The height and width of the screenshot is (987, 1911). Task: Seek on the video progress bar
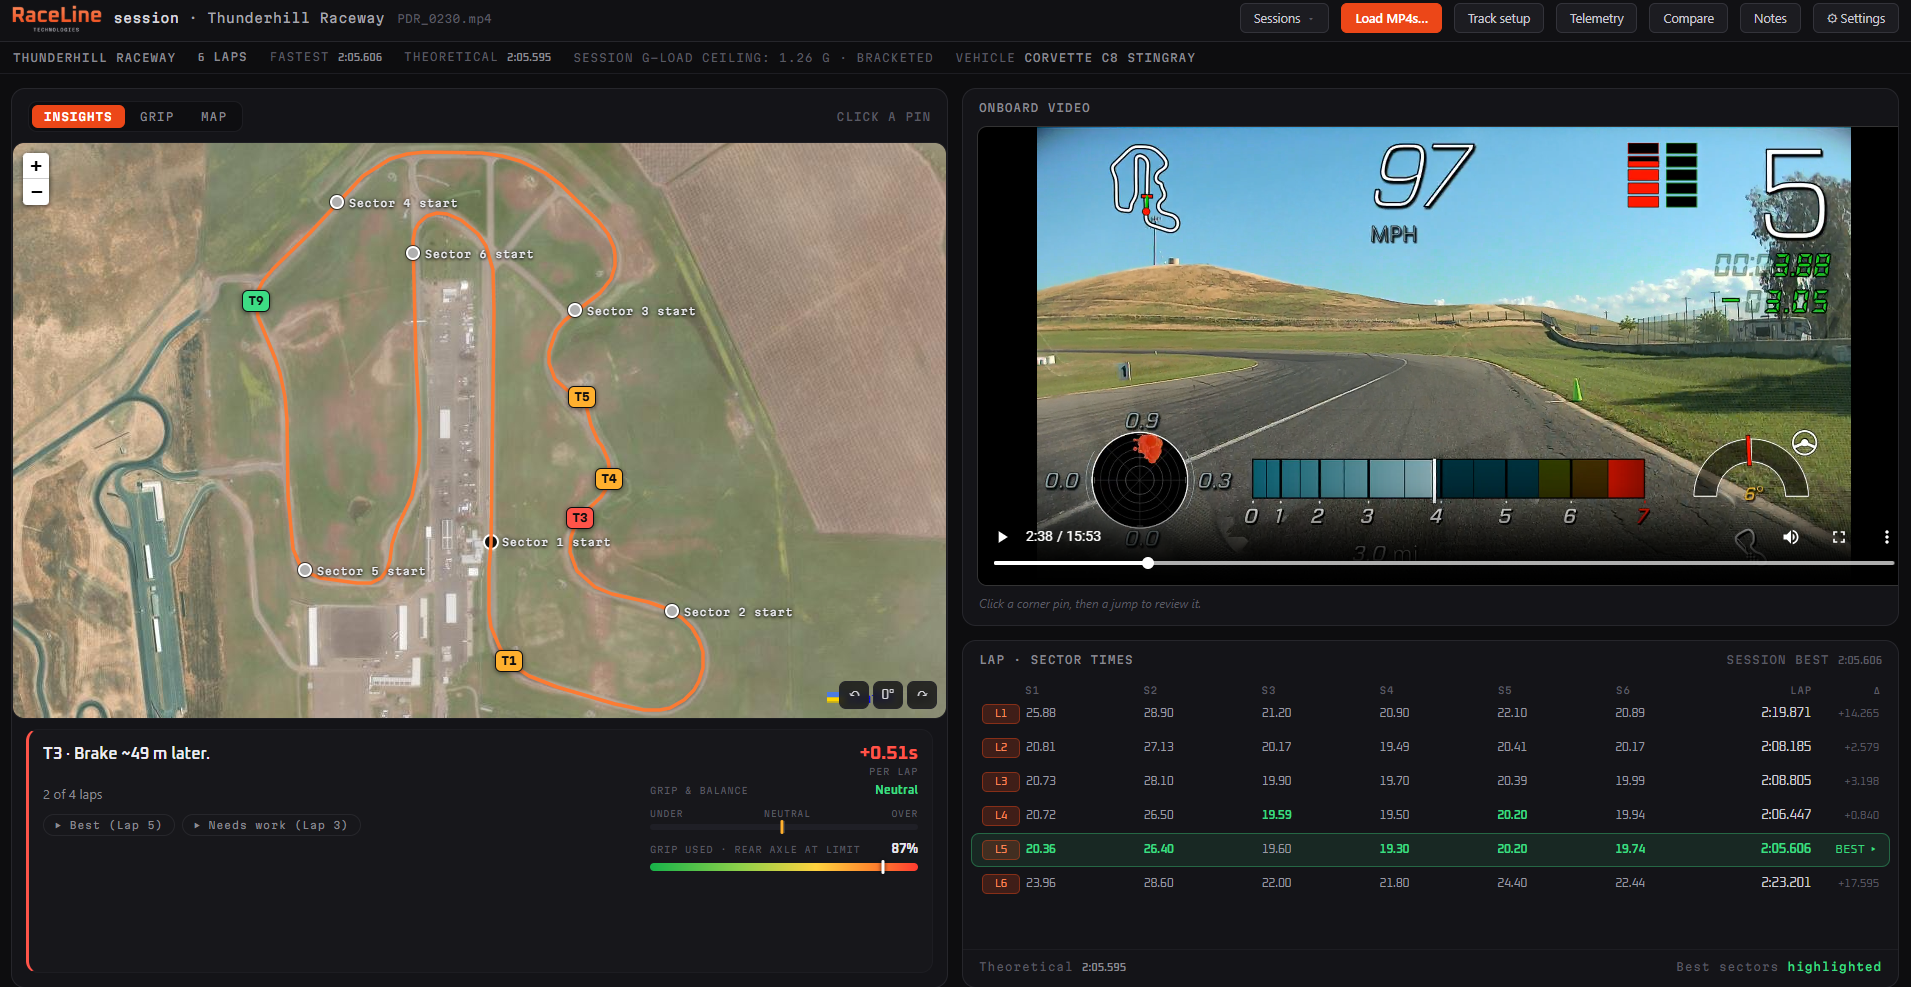(1443, 563)
